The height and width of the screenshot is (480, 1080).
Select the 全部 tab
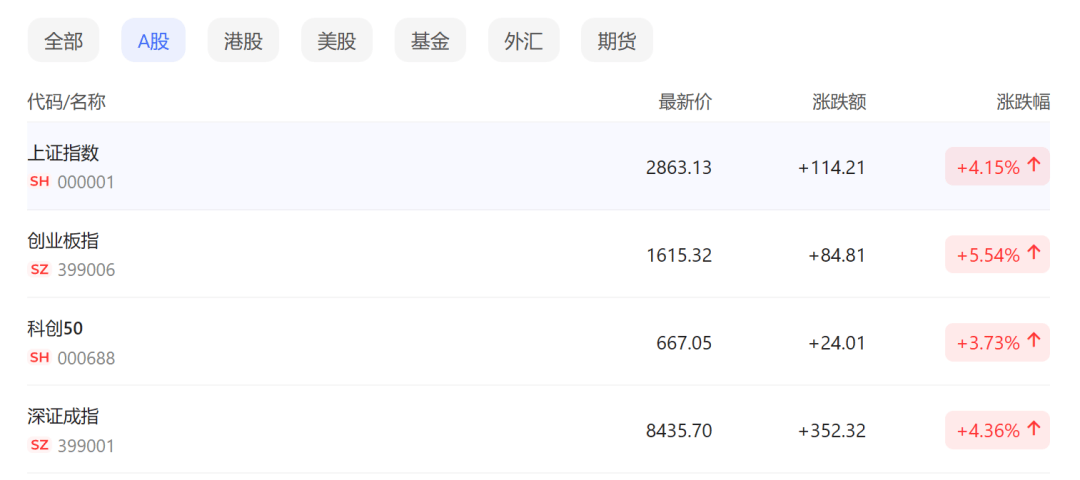tap(63, 41)
